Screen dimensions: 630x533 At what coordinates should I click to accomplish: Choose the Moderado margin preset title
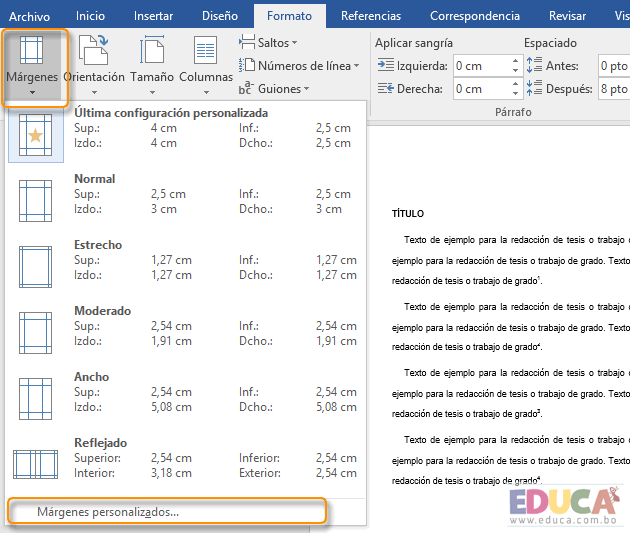[102, 310]
